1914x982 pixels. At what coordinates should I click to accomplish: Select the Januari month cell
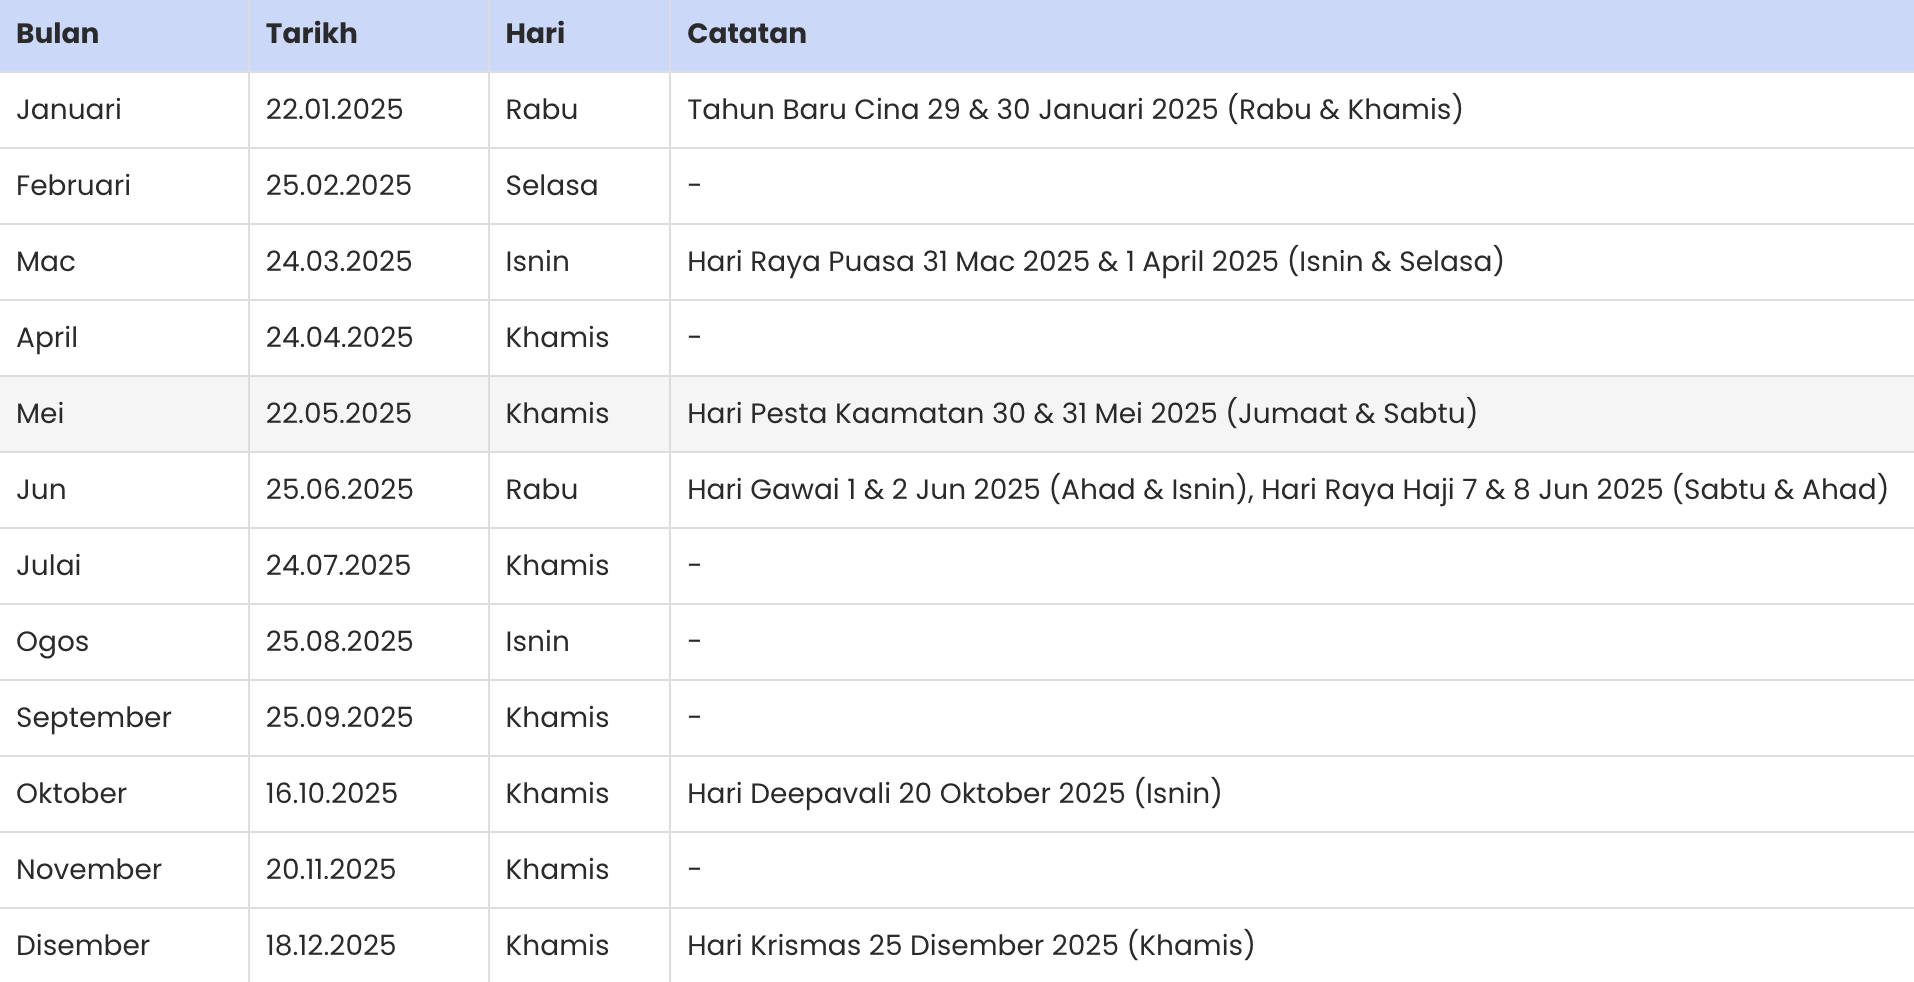point(69,109)
